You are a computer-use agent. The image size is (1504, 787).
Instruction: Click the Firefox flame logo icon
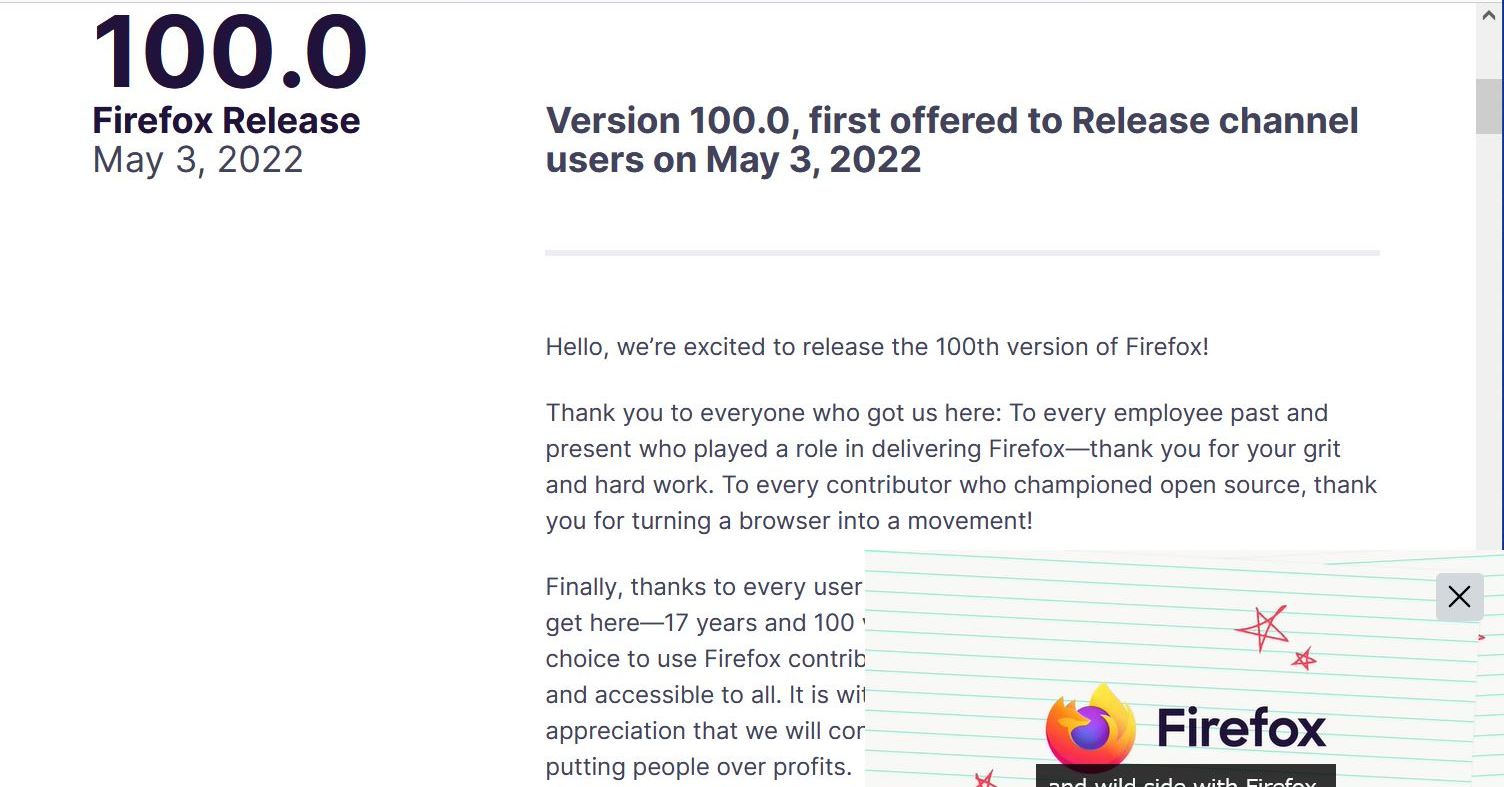[x=1090, y=728]
